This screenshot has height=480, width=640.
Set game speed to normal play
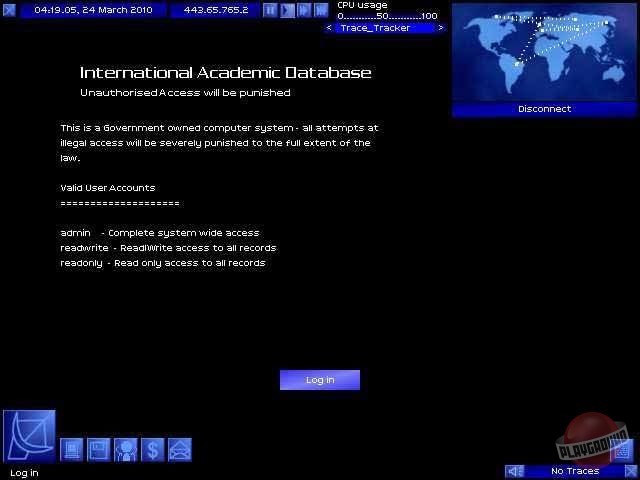(x=287, y=10)
